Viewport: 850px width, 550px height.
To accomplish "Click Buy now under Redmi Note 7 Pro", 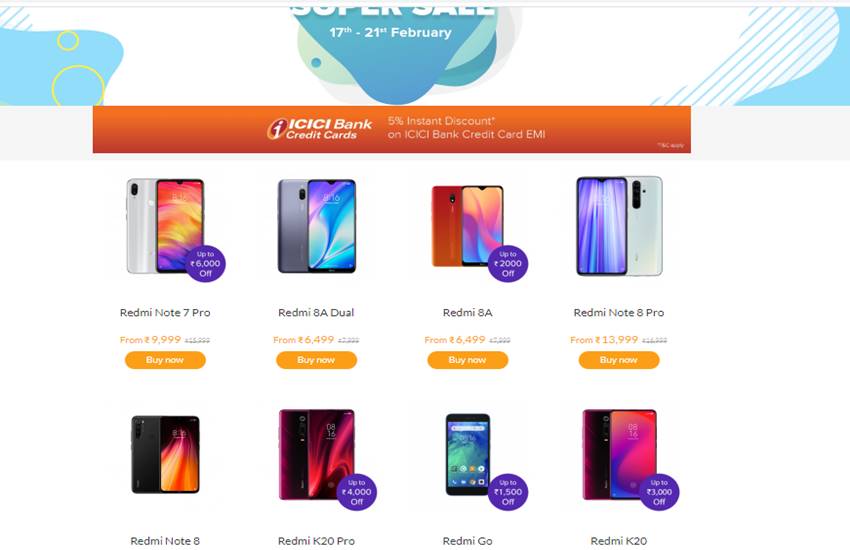I will coord(165,360).
